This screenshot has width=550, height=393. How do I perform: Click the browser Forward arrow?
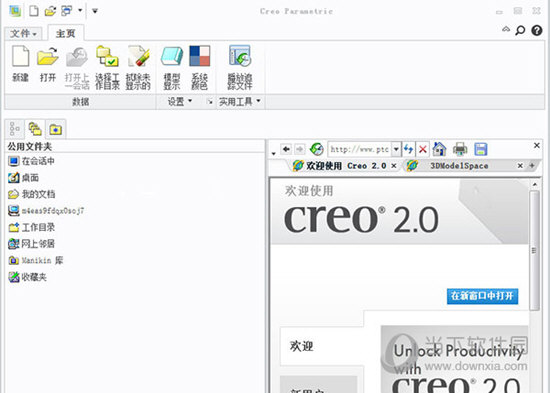tap(299, 149)
